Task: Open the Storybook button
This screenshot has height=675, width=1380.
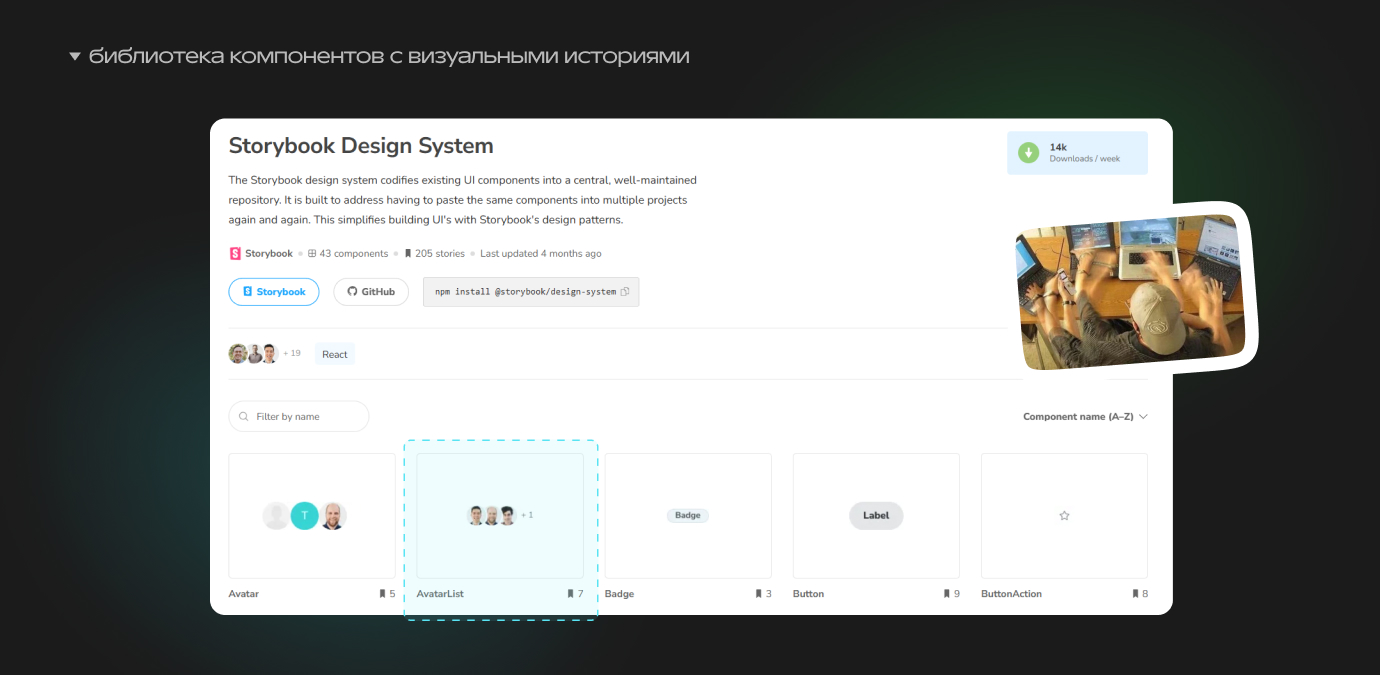Action: tap(274, 292)
